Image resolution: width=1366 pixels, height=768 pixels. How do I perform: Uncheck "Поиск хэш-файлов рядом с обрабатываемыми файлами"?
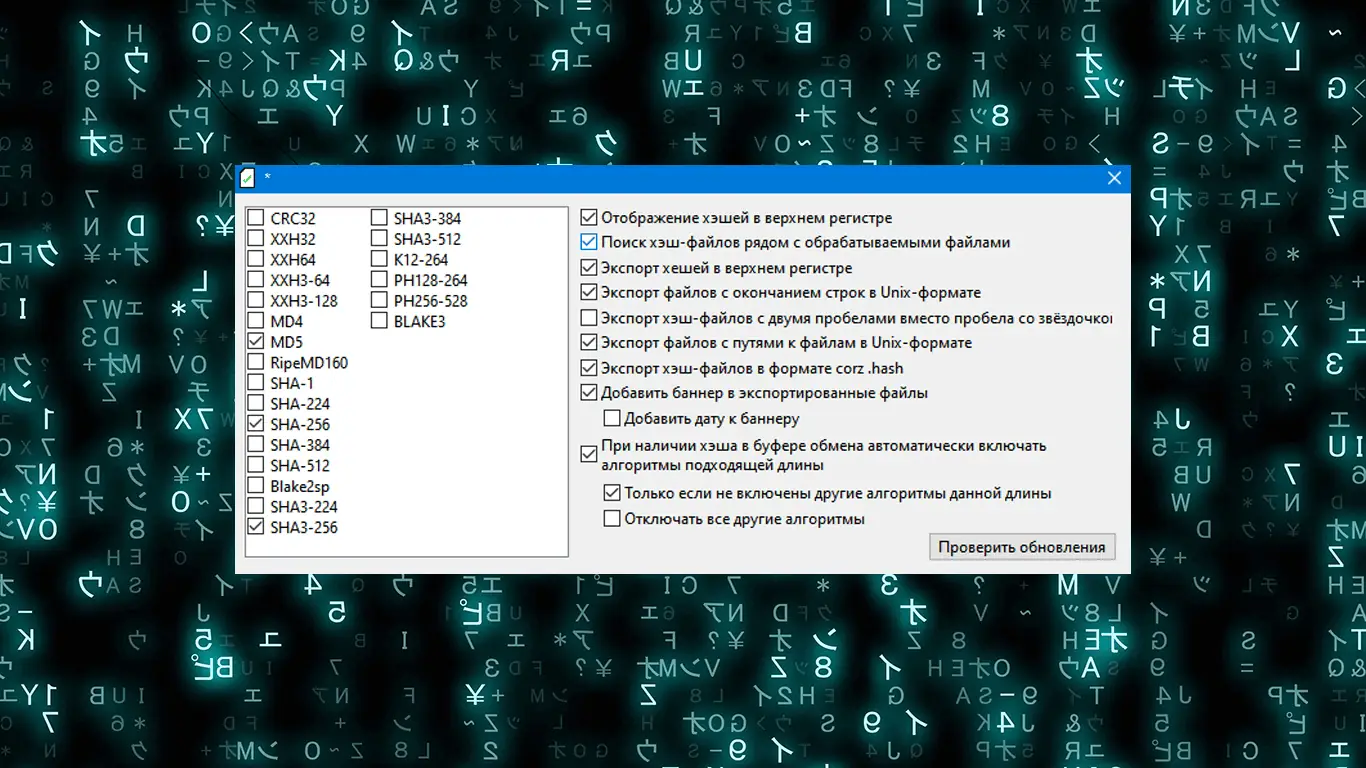(x=589, y=242)
